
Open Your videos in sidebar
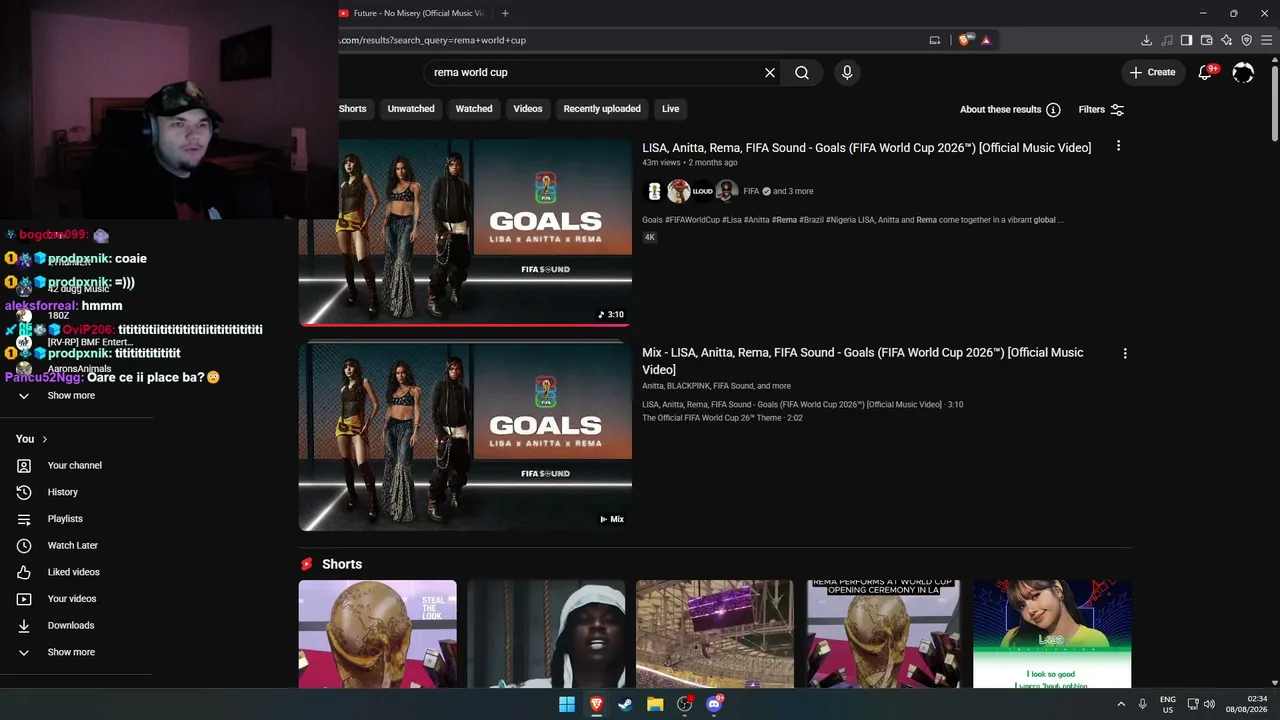72,599
